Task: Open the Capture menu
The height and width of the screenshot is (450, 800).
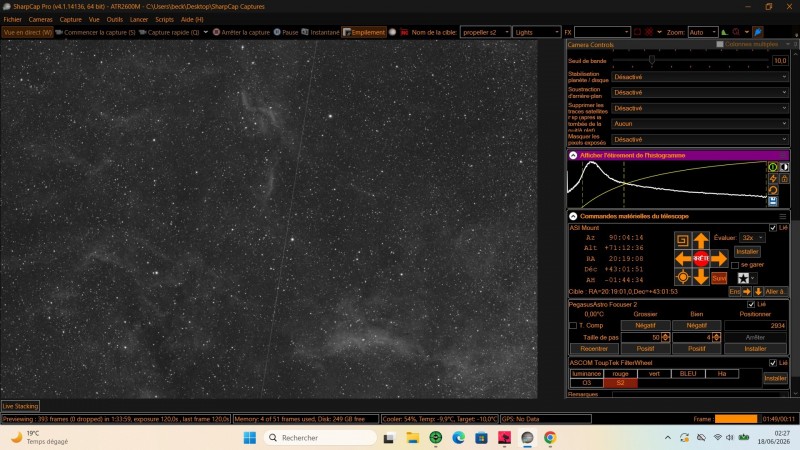Action: pos(70,19)
